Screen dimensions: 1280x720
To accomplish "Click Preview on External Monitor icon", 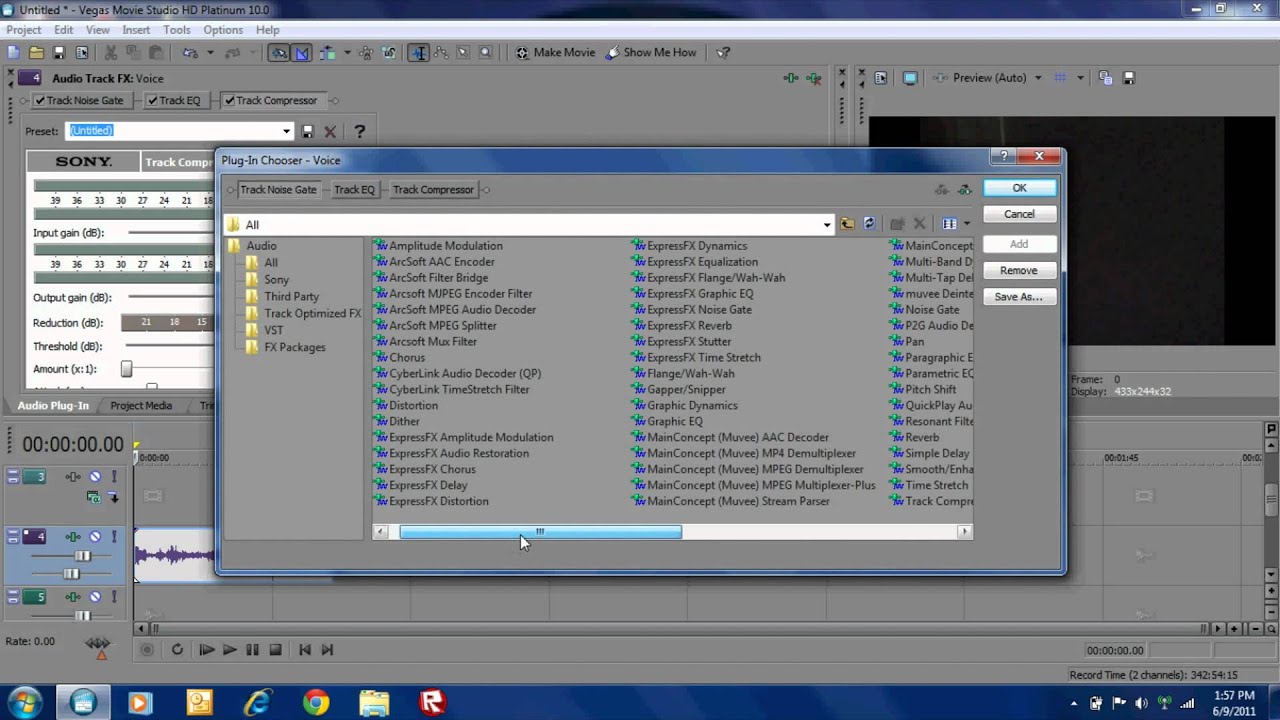I will (909, 78).
